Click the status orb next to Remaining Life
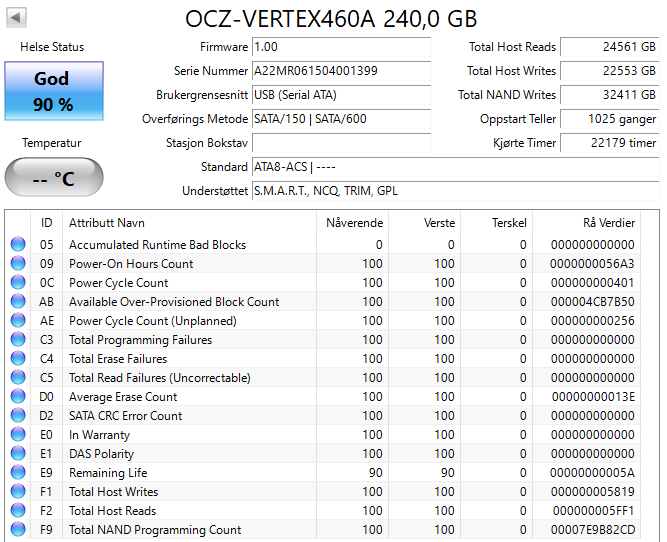The width and height of the screenshot is (667, 542). (18, 473)
